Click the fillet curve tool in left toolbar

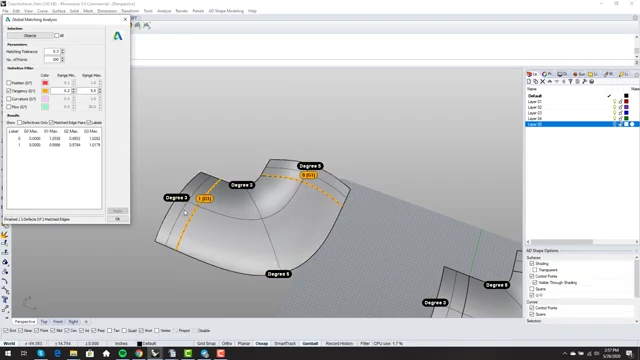(x=5, y=281)
